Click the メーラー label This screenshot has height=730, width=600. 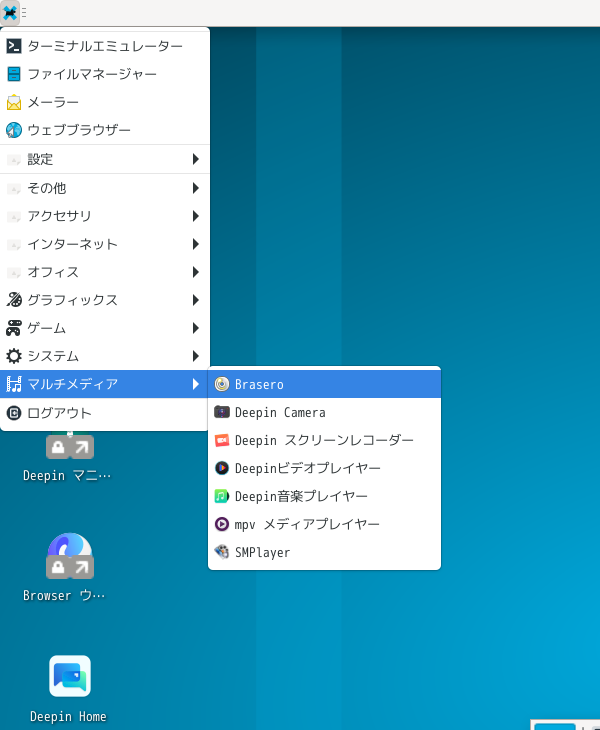(x=53, y=102)
